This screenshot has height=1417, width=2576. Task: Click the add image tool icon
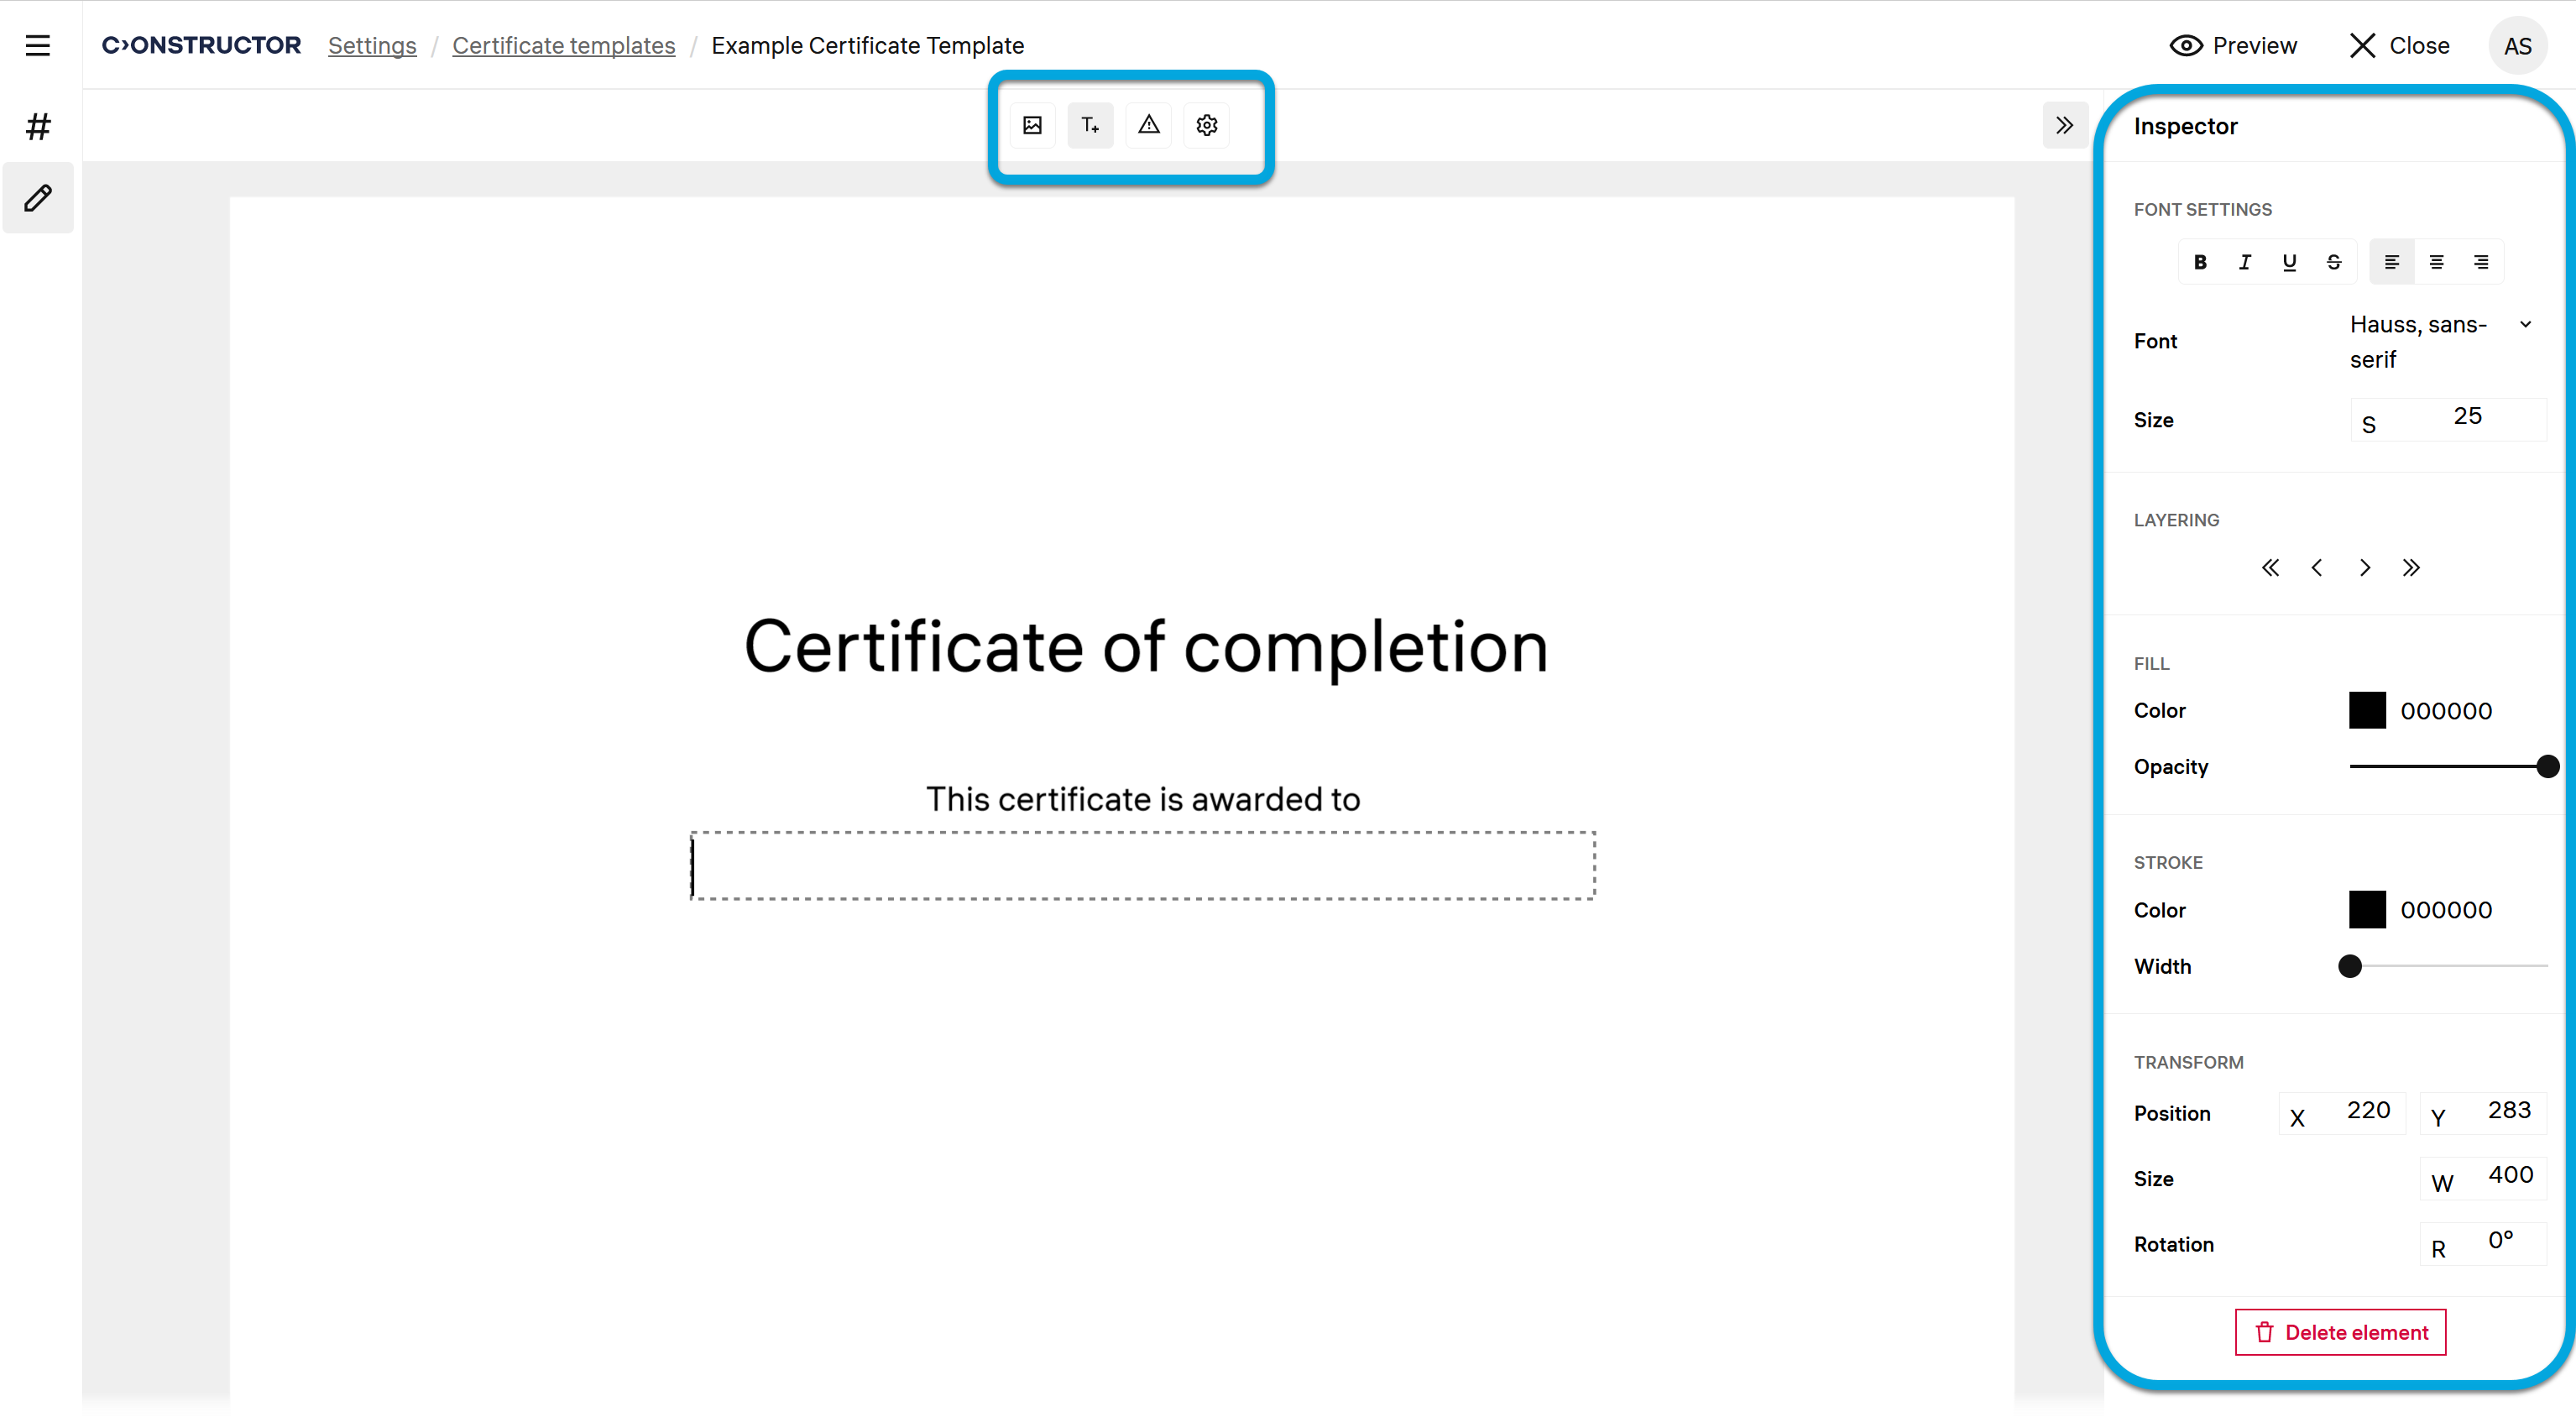pyautogui.click(x=1032, y=125)
